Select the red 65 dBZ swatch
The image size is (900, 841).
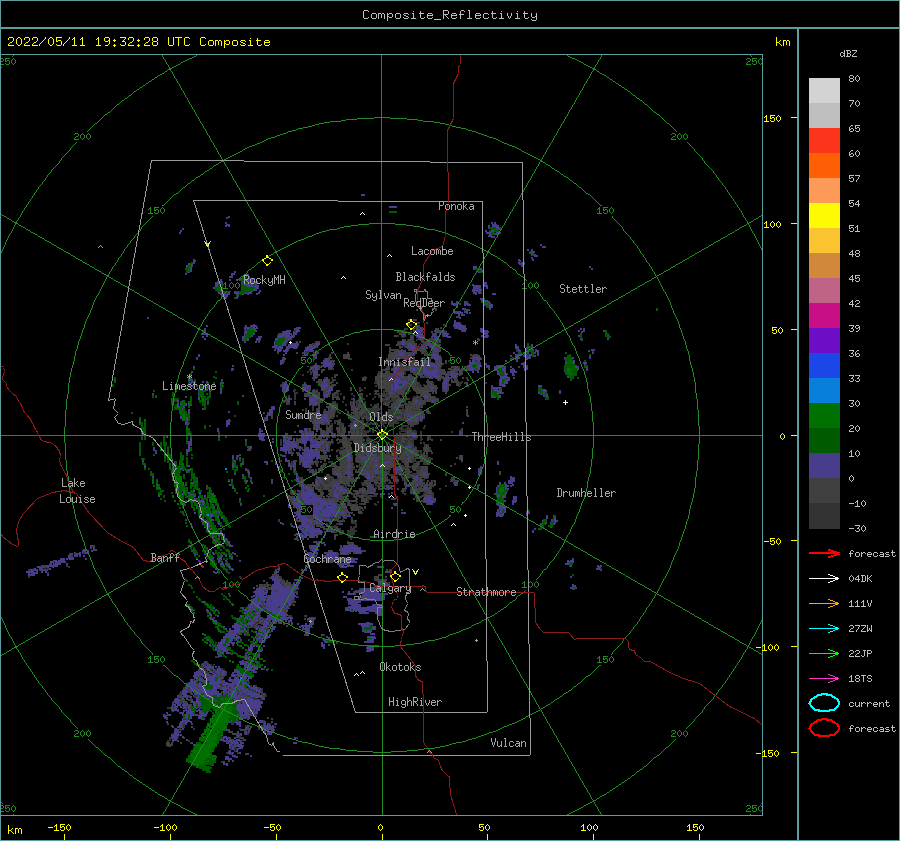[x=824, y=140]
